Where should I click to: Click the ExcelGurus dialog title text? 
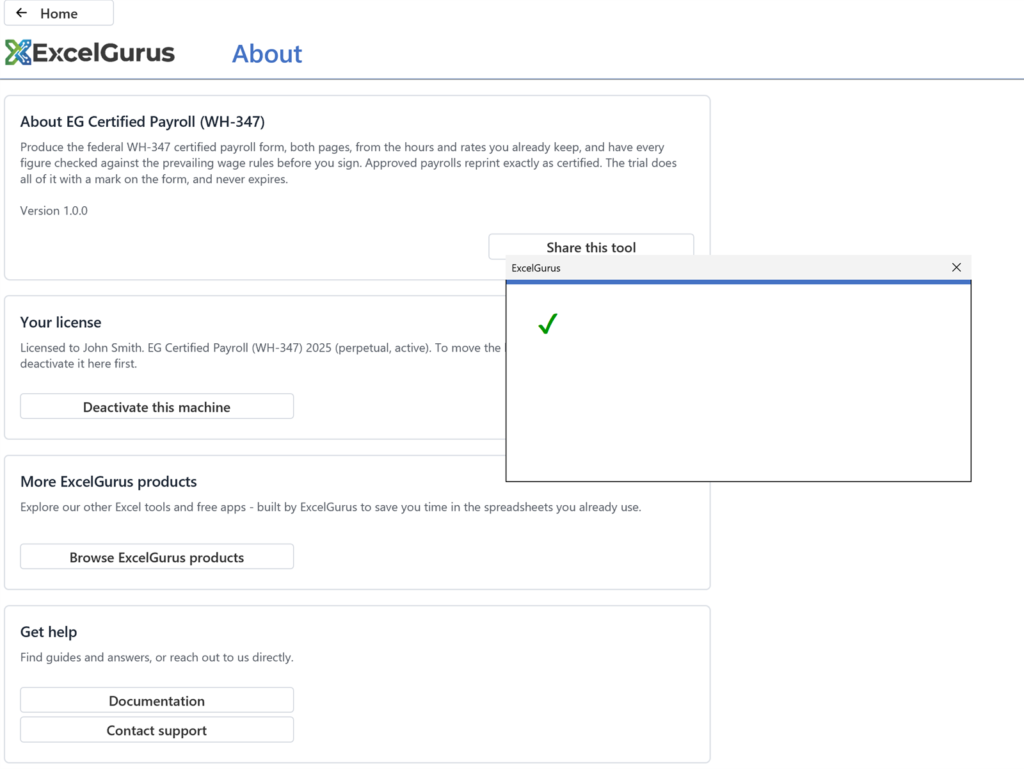click(x=536, y=268)
